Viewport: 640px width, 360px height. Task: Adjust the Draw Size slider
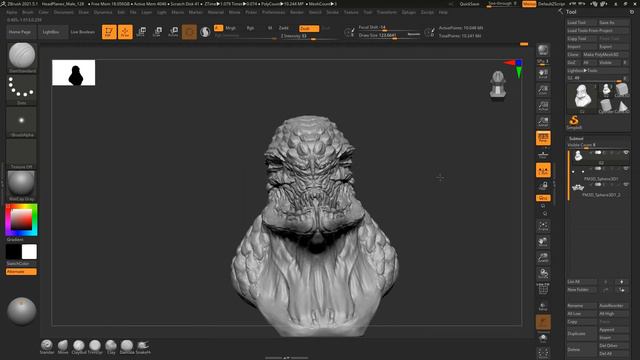point(389,36)
